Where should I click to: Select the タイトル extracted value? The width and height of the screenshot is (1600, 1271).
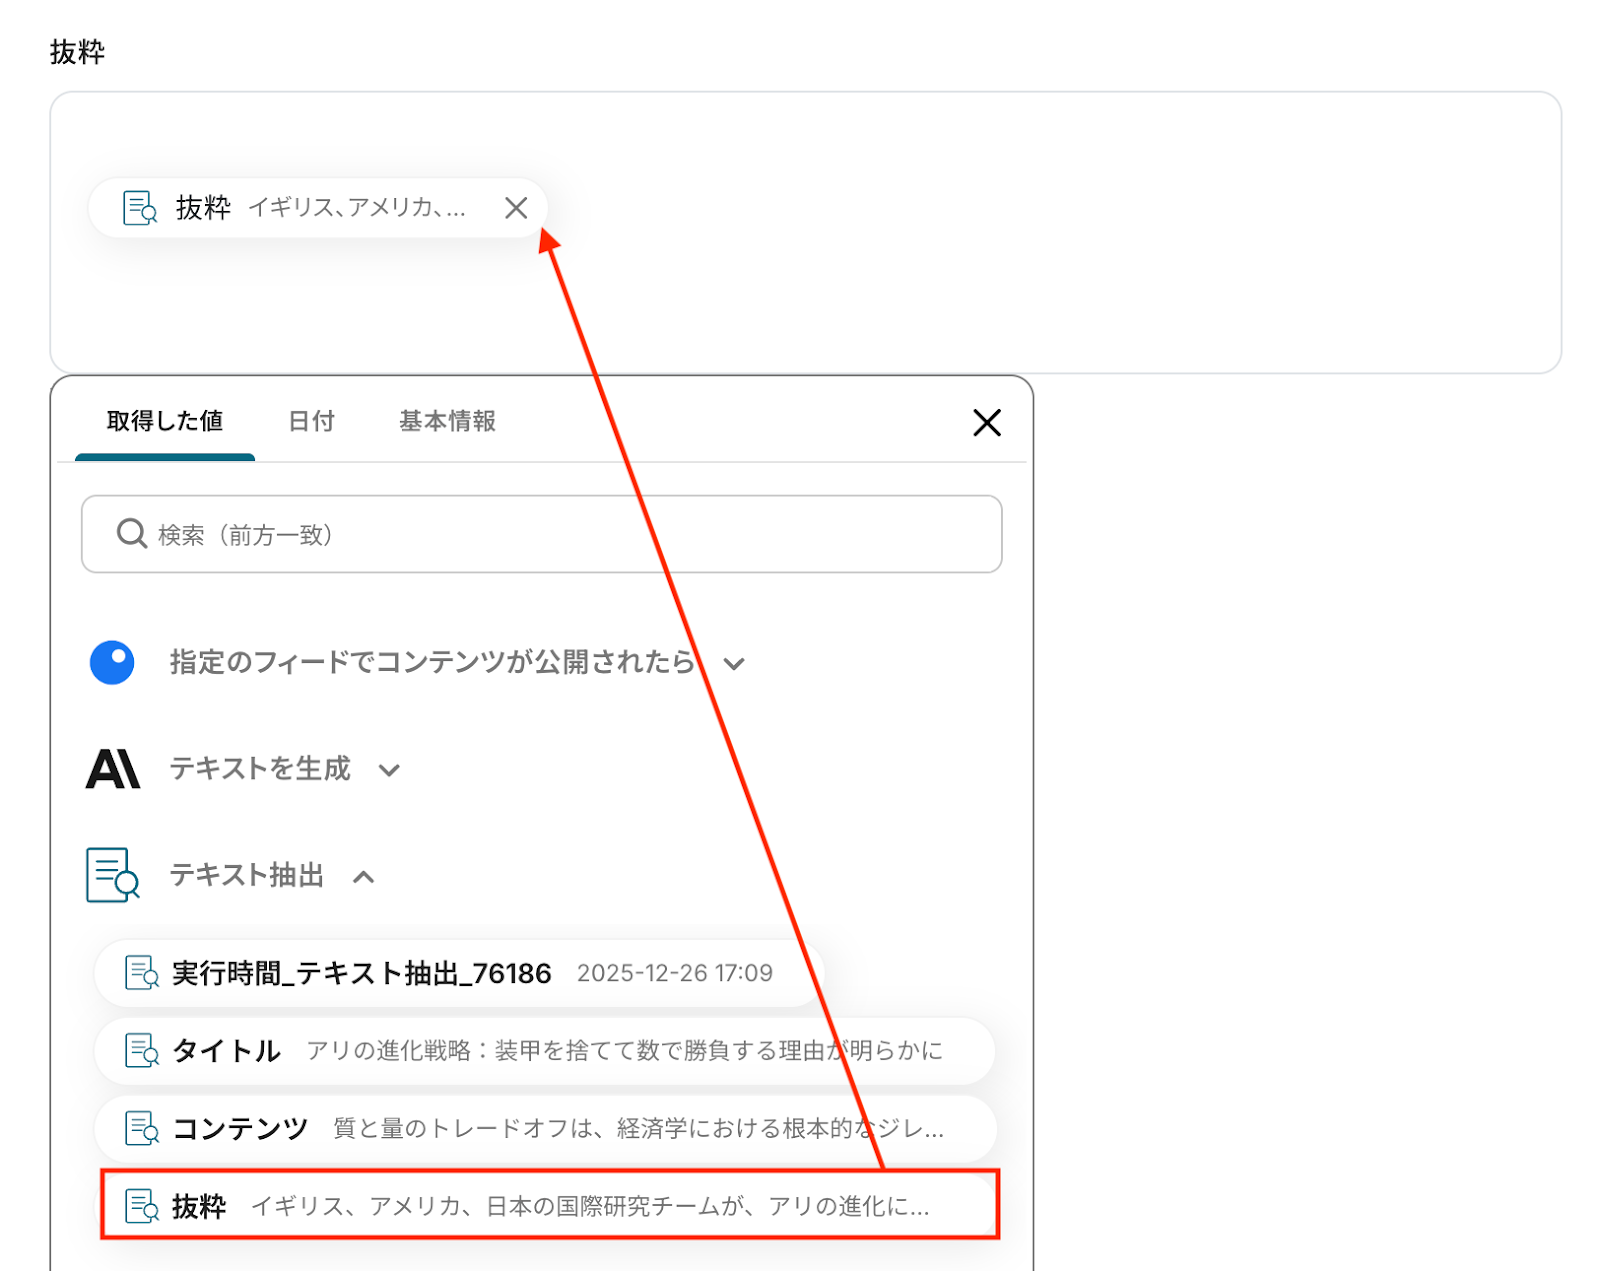545,1051
